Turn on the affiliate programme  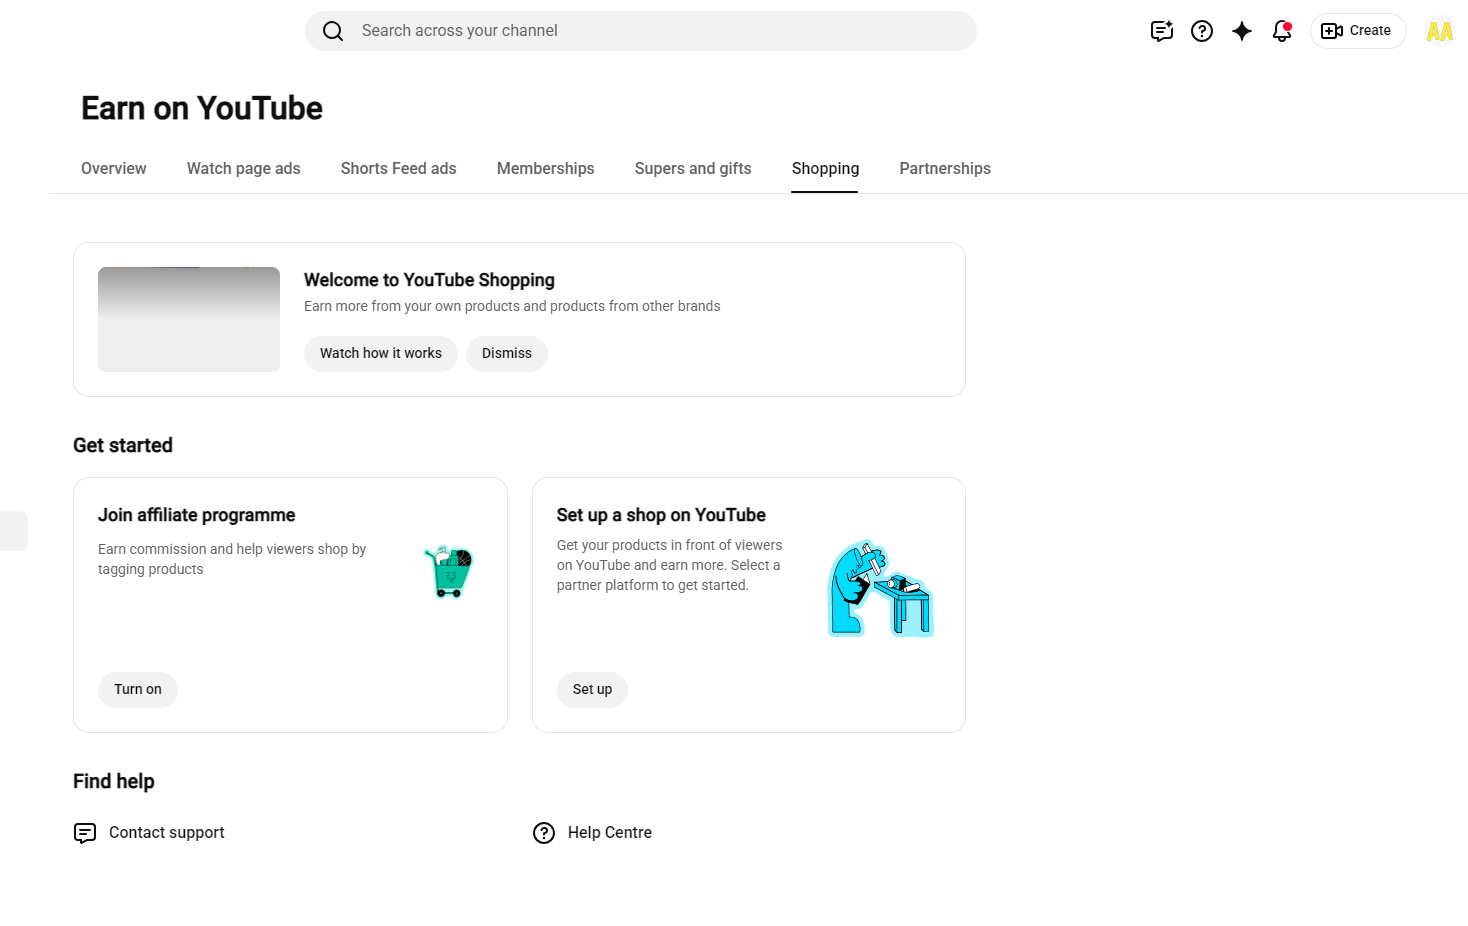[138, 690]
